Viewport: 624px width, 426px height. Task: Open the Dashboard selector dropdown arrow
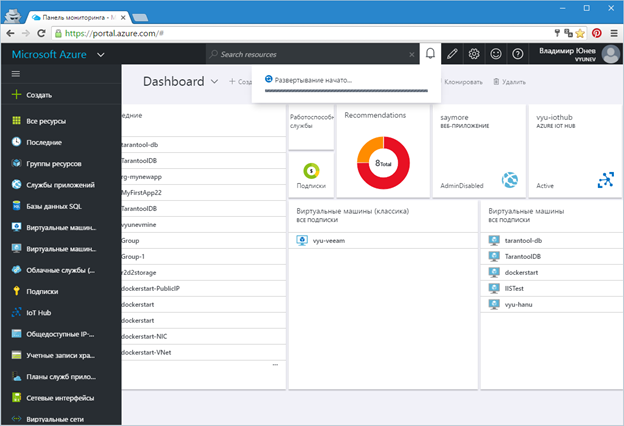tap(214, 82)
